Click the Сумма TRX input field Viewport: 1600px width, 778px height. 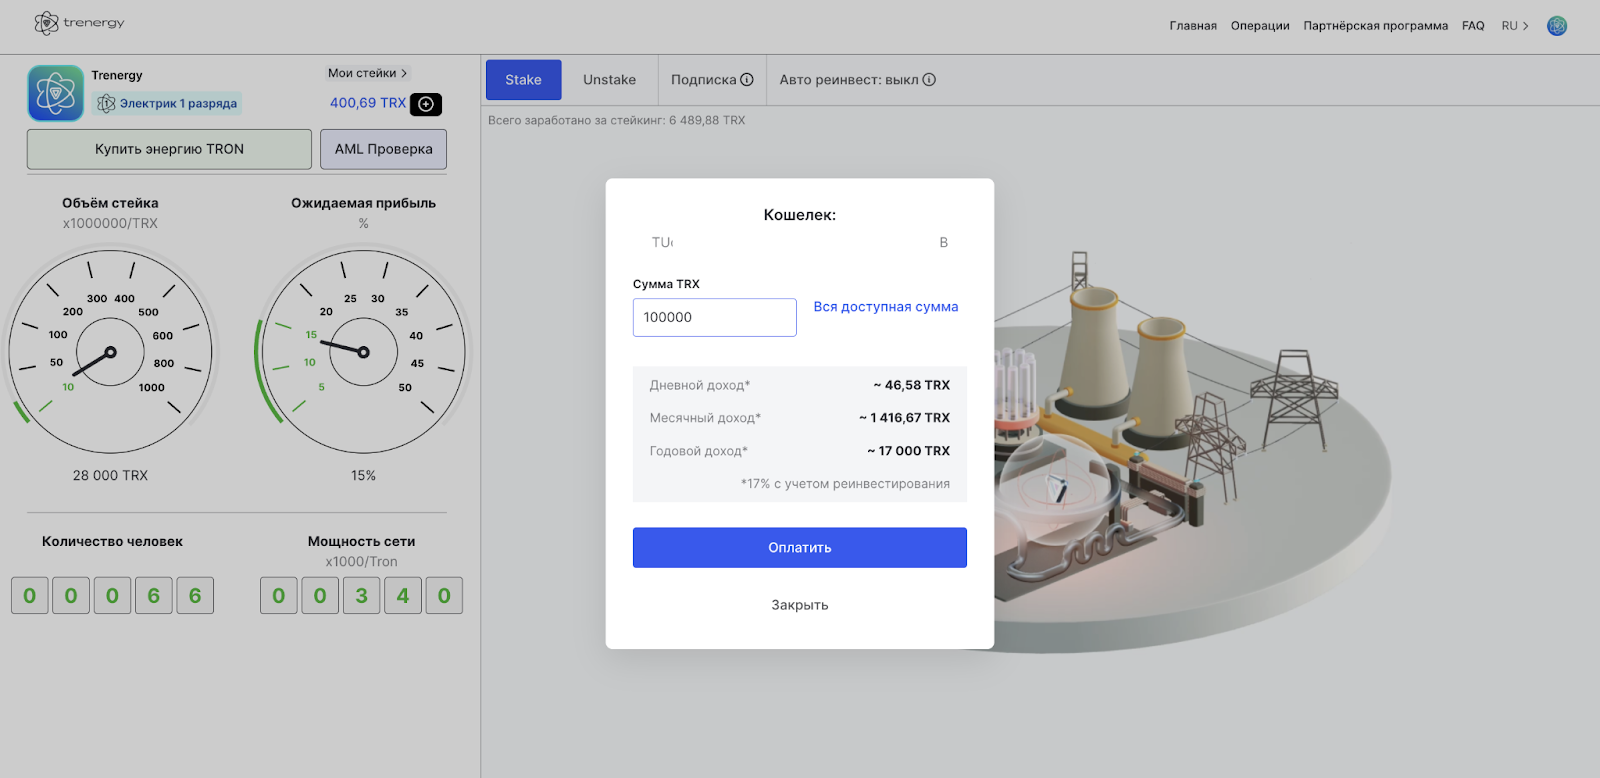click(715, 317)
